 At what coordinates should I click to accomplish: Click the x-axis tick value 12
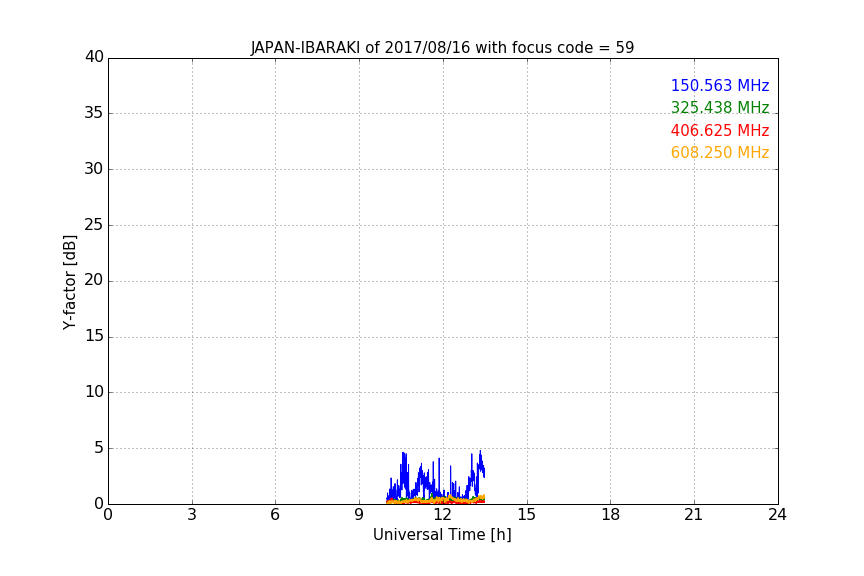point(442,515)
